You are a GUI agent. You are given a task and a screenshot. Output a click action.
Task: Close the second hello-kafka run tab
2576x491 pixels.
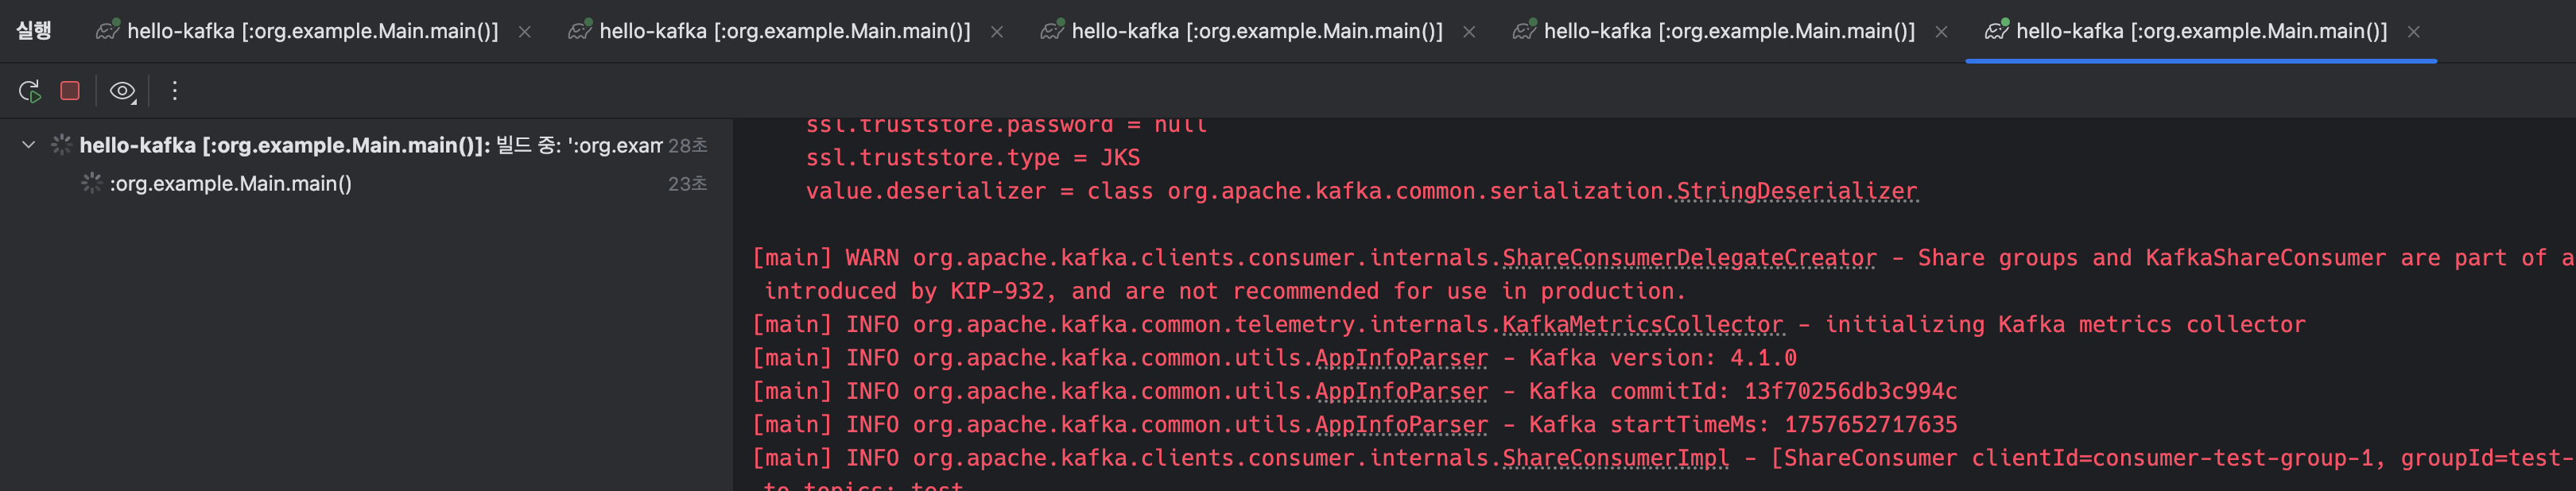coord(997,32)
